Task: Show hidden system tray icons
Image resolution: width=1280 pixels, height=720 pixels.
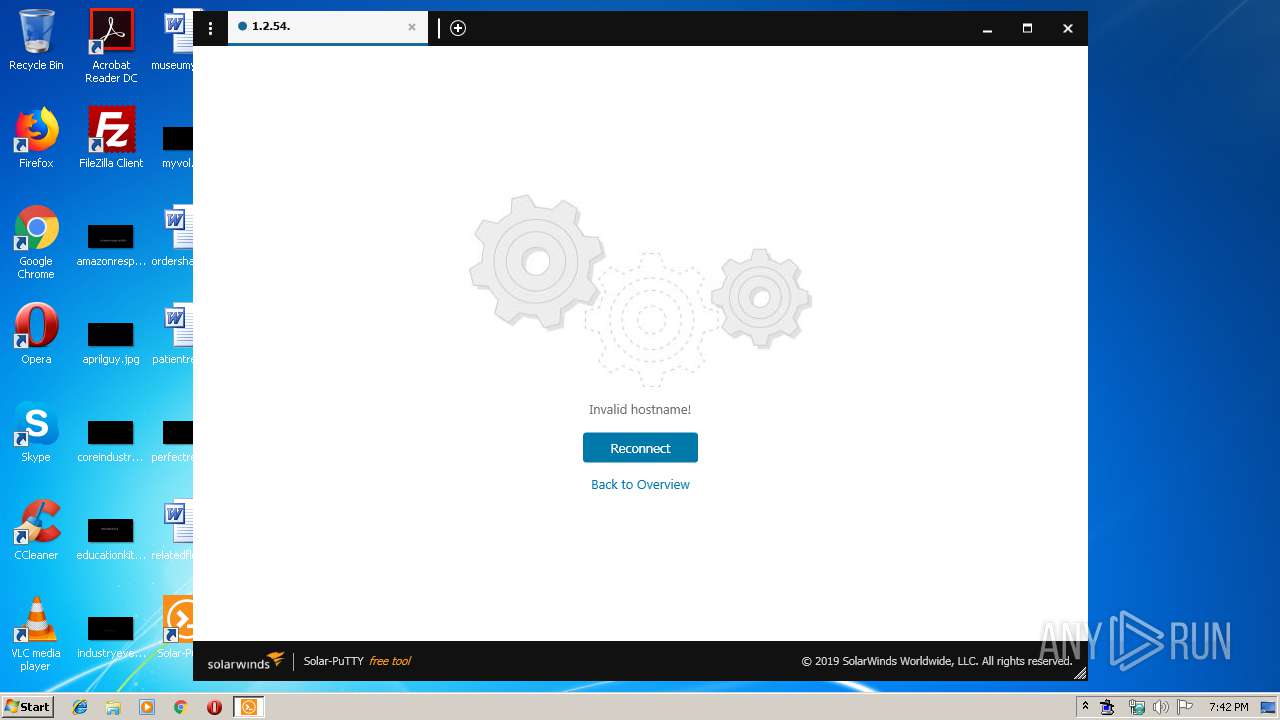Action: [1085, 707]
